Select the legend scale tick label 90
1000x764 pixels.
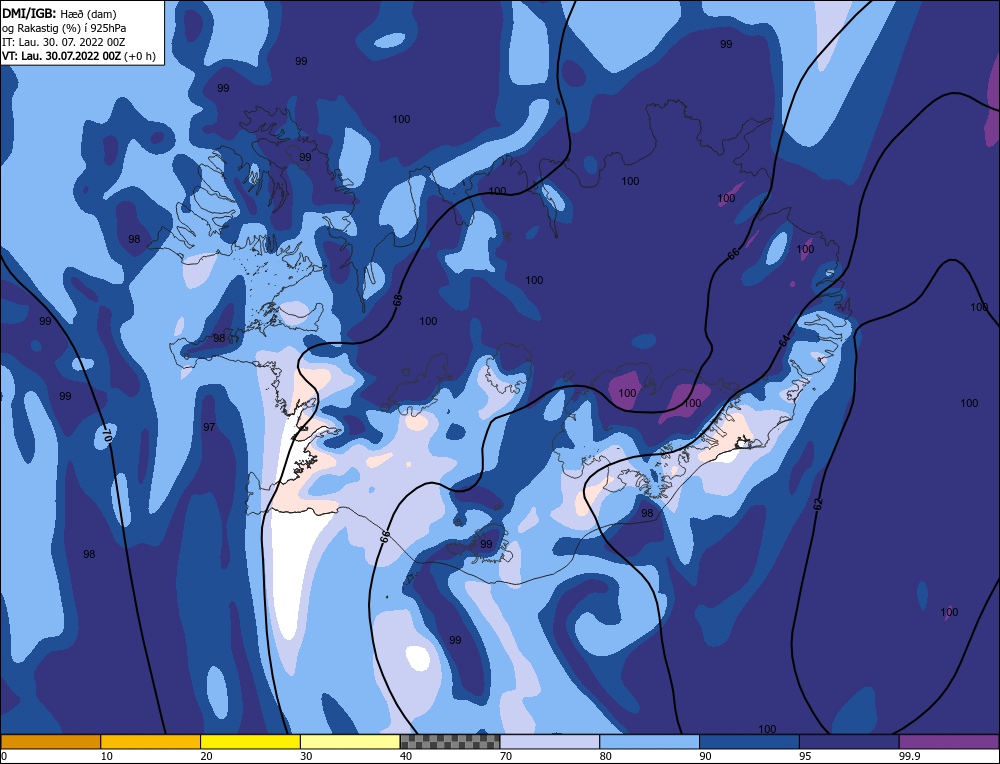pos(705,756)
